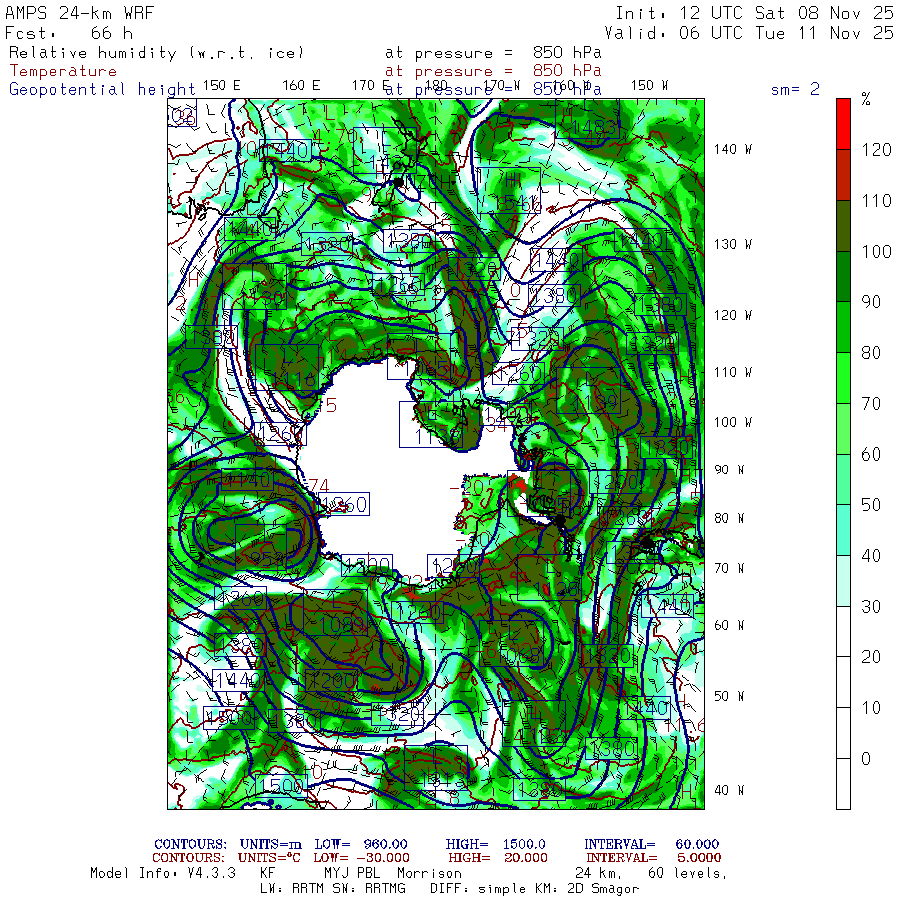
Task: Click the '120 W' longitude label
Action: pos(733,315)
